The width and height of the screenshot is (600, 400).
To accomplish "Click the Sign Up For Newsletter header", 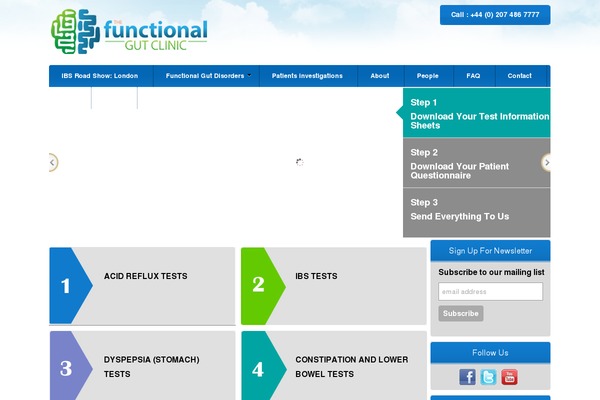I will pyautogui.click(x=490, y=251).
